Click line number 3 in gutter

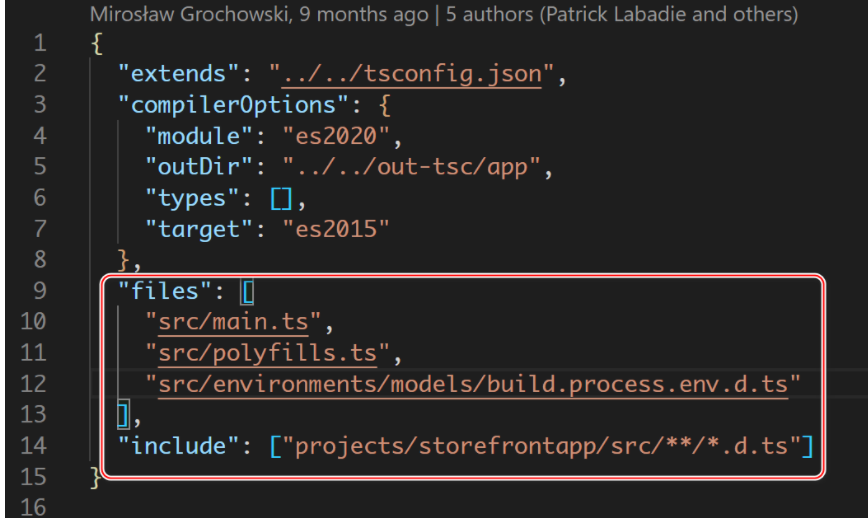(x=39, y=105)
